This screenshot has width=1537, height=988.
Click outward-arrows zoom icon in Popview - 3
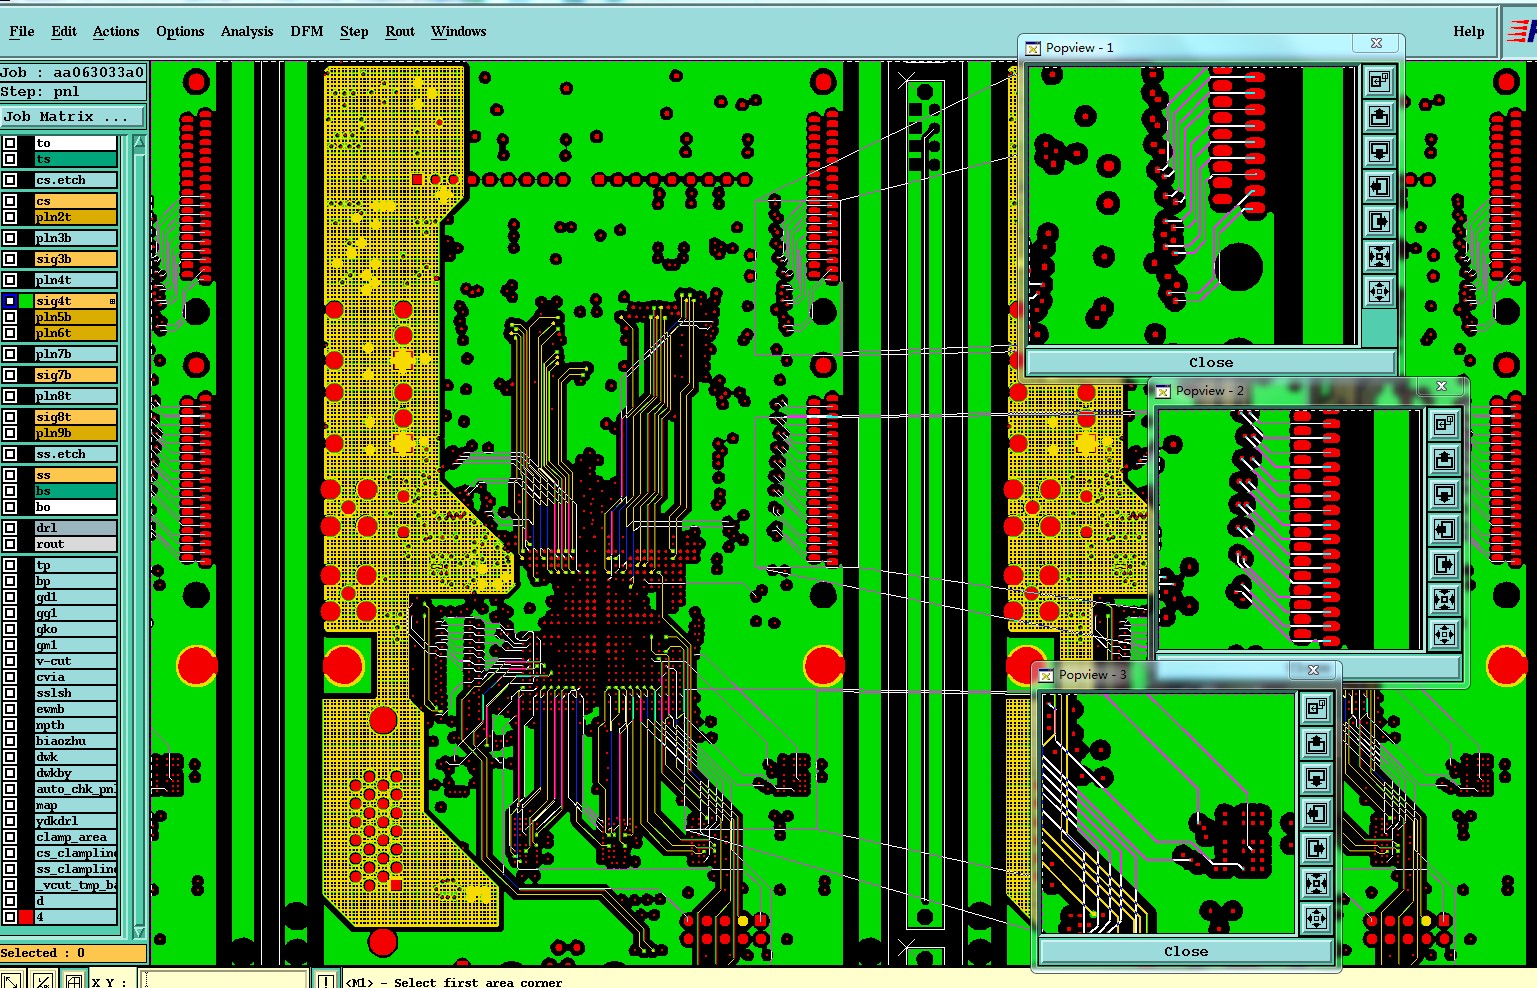pyautogui.click(x=1316, y=918)
